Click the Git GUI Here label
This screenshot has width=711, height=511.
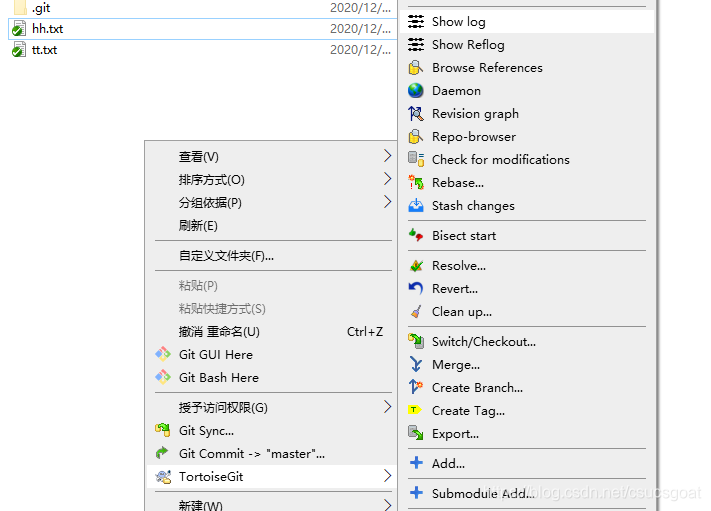pyautogui.click(x=216, y=355)
